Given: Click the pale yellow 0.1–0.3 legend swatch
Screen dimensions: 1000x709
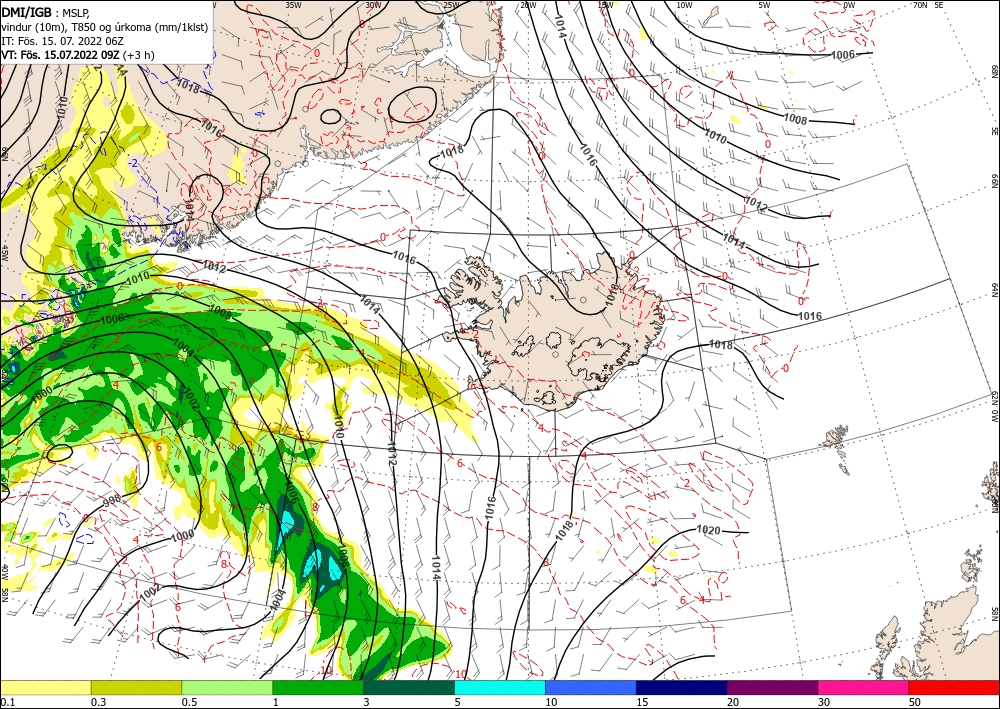Looking at the screenshot, I should coord(46,687).
